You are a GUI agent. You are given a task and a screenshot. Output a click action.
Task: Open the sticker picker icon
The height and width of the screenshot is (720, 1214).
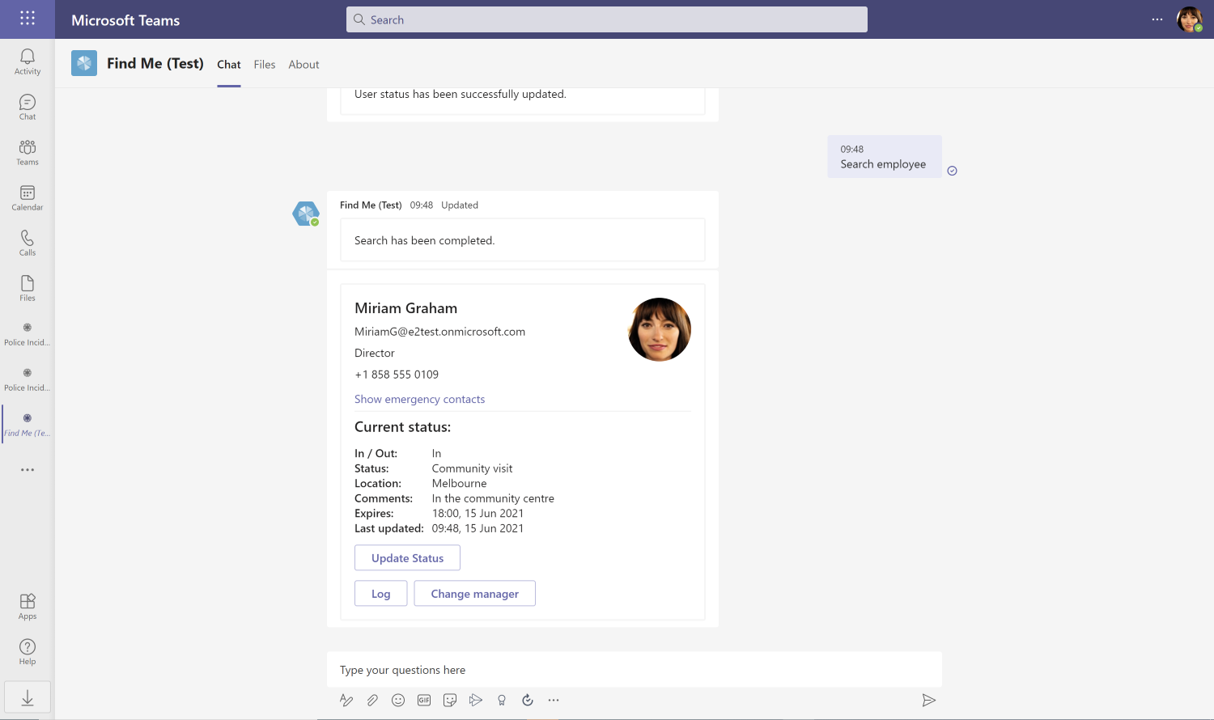(x=450, y=700)
